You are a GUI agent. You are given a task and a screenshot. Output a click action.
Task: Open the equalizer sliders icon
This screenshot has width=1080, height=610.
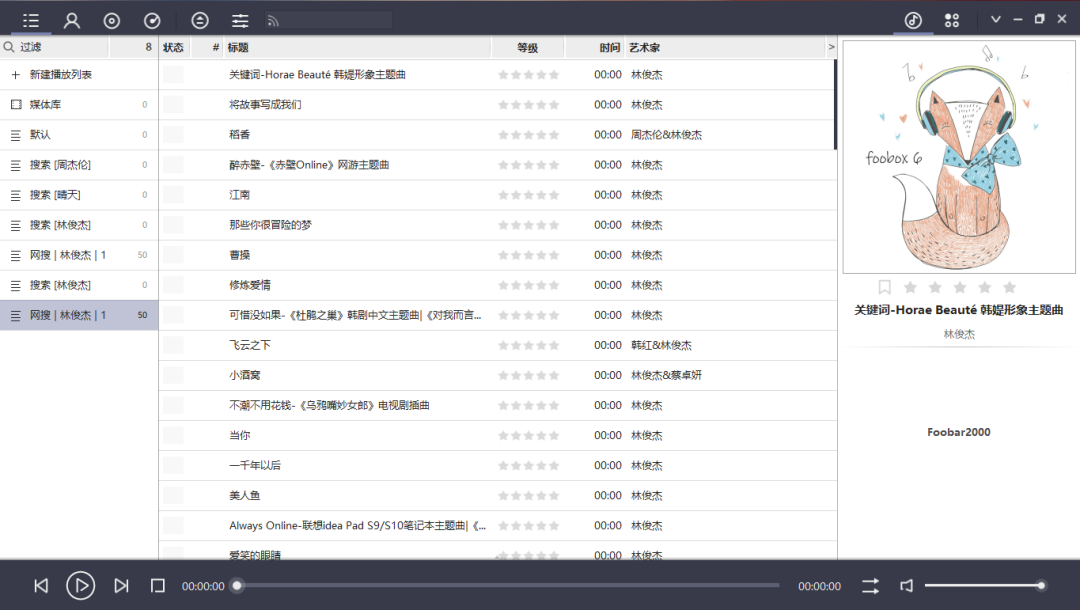(239, 19)
